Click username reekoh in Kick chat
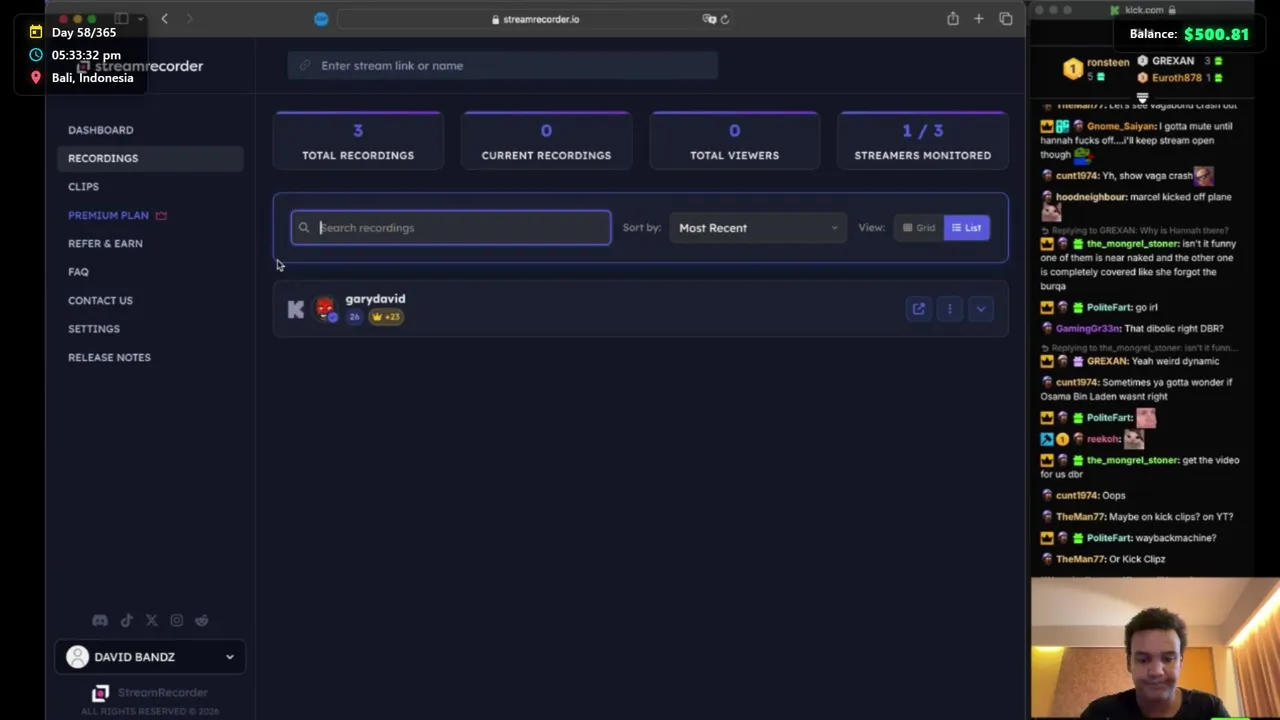This screenshot has width=1280, height=720. point(1103,439)
